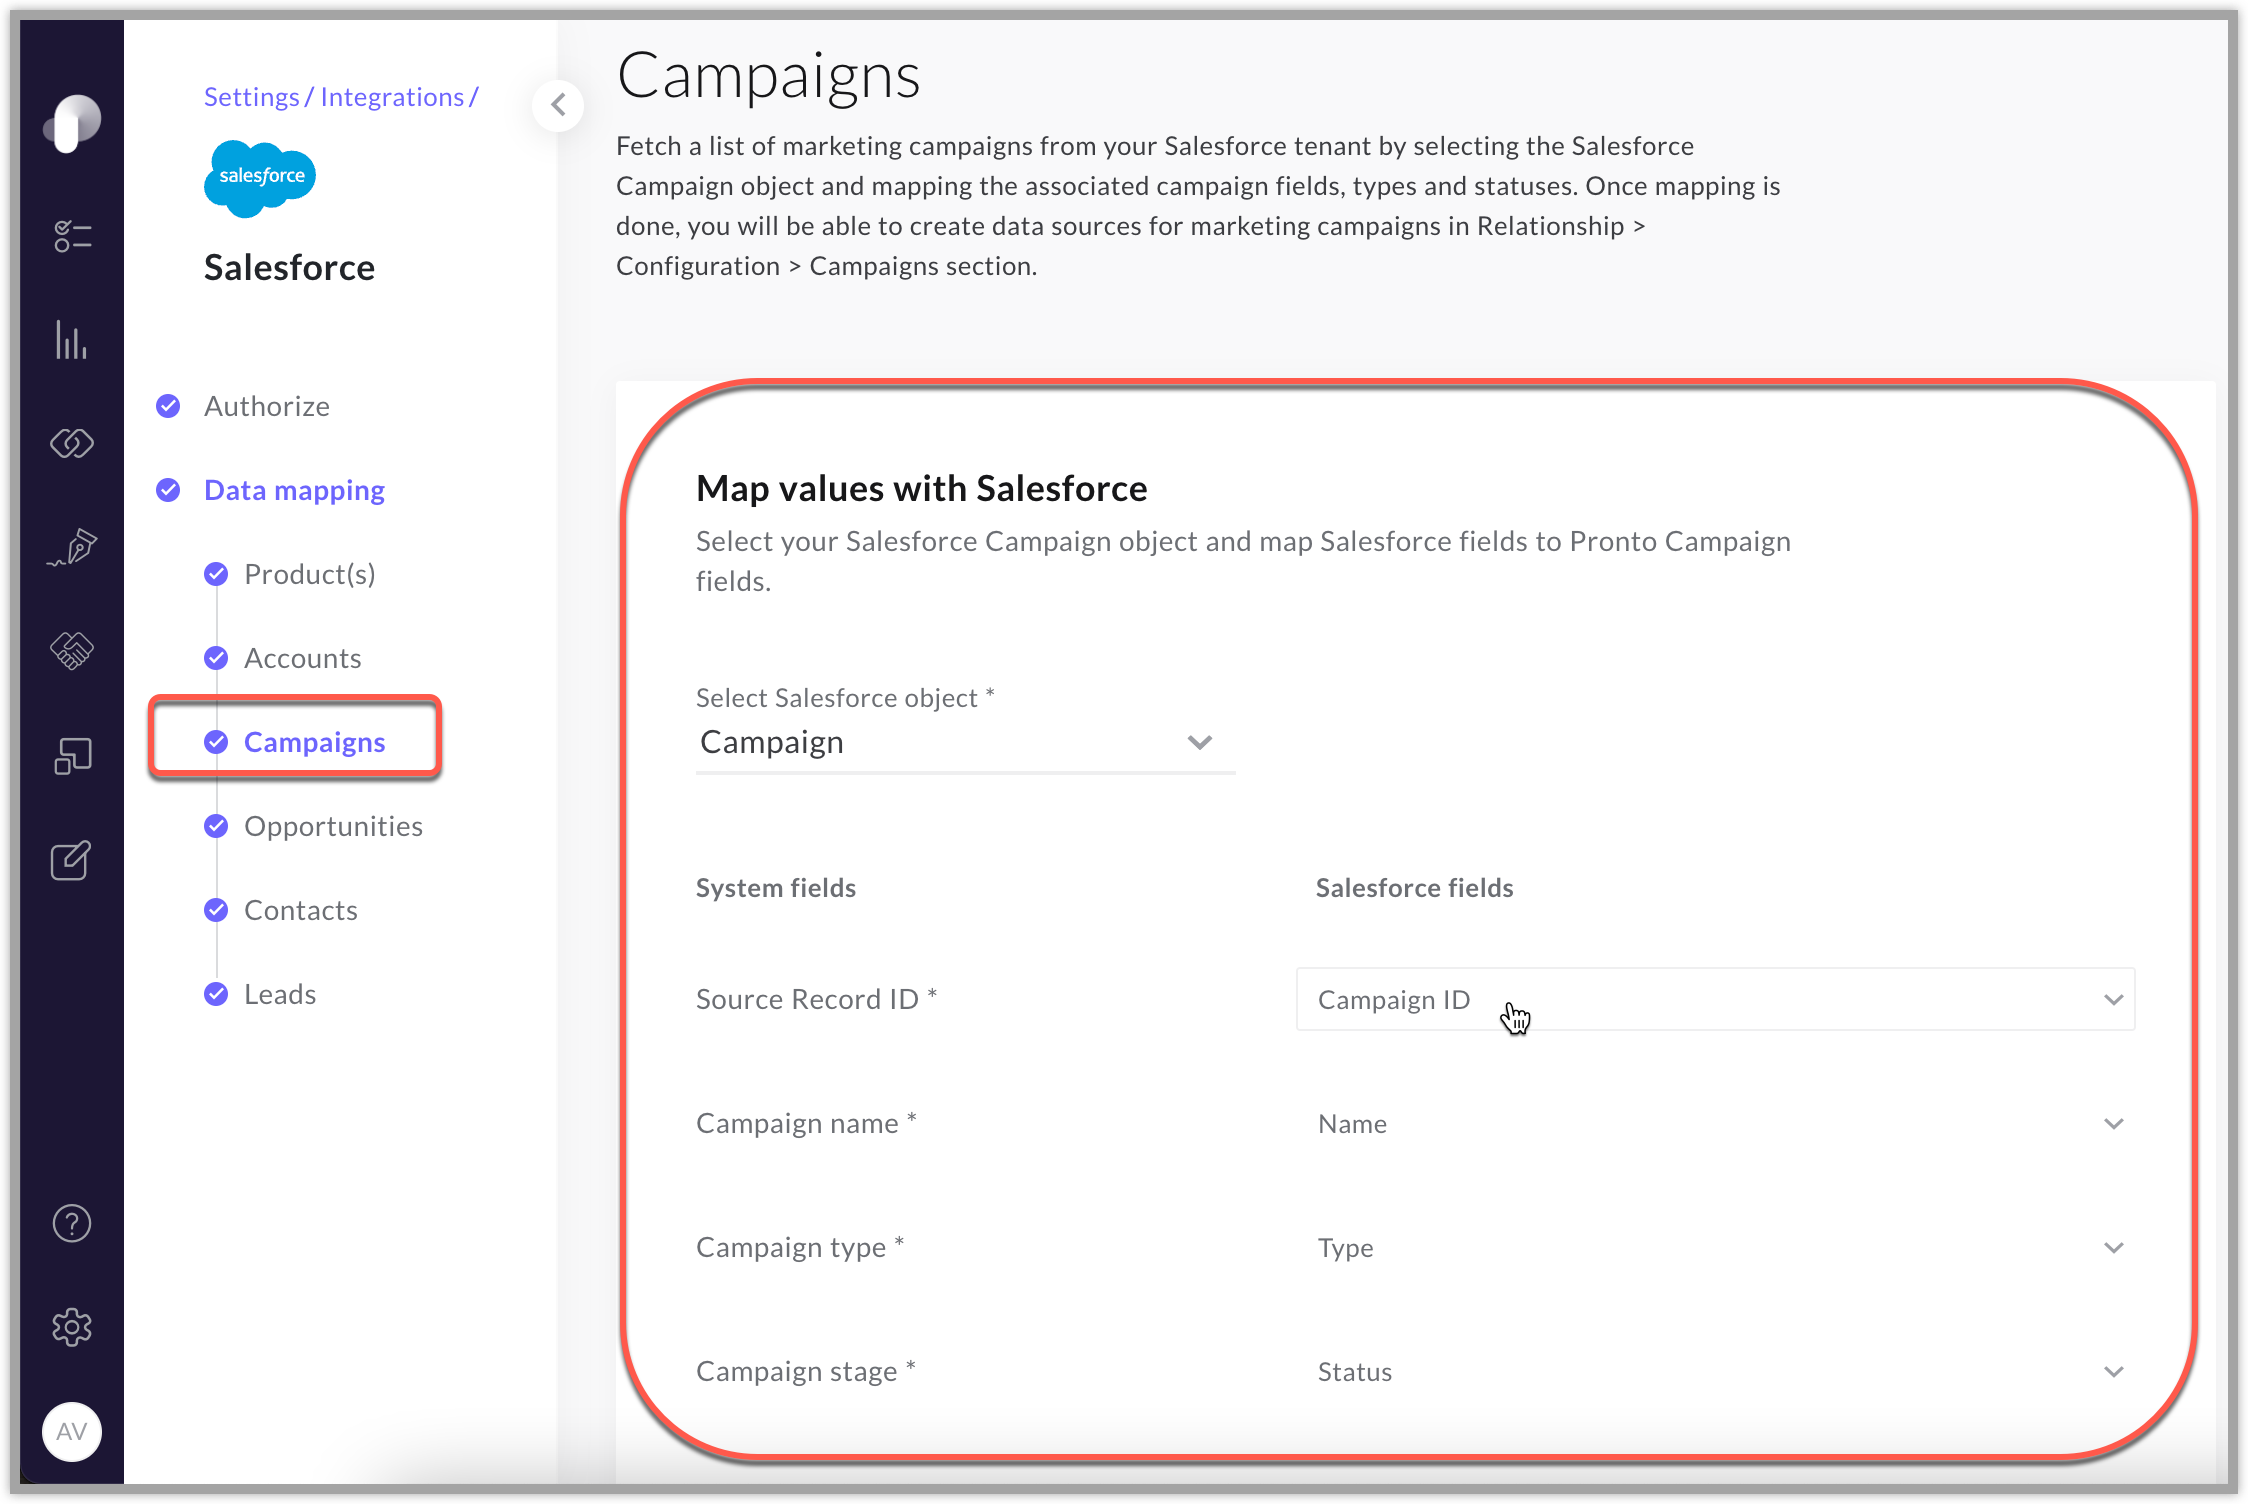
Task: Select the Data mapping step
Action: 294,490
